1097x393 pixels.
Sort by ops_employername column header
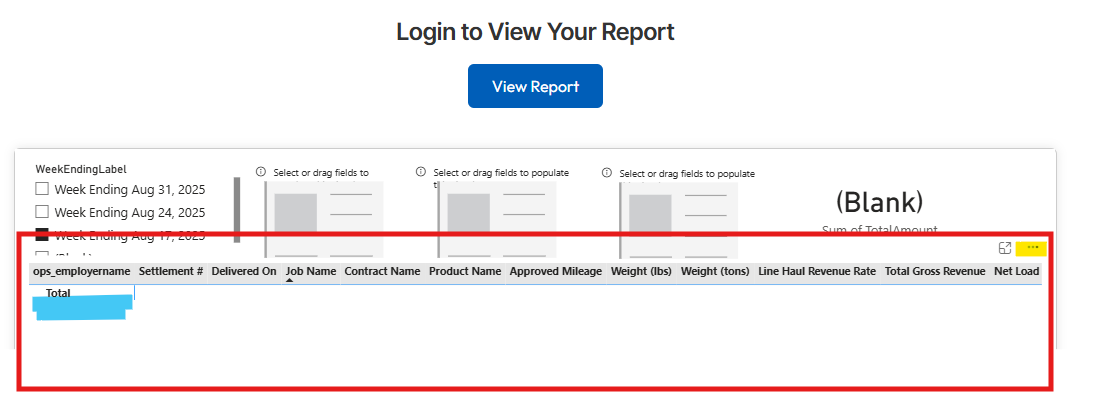[x=82, y=271]
